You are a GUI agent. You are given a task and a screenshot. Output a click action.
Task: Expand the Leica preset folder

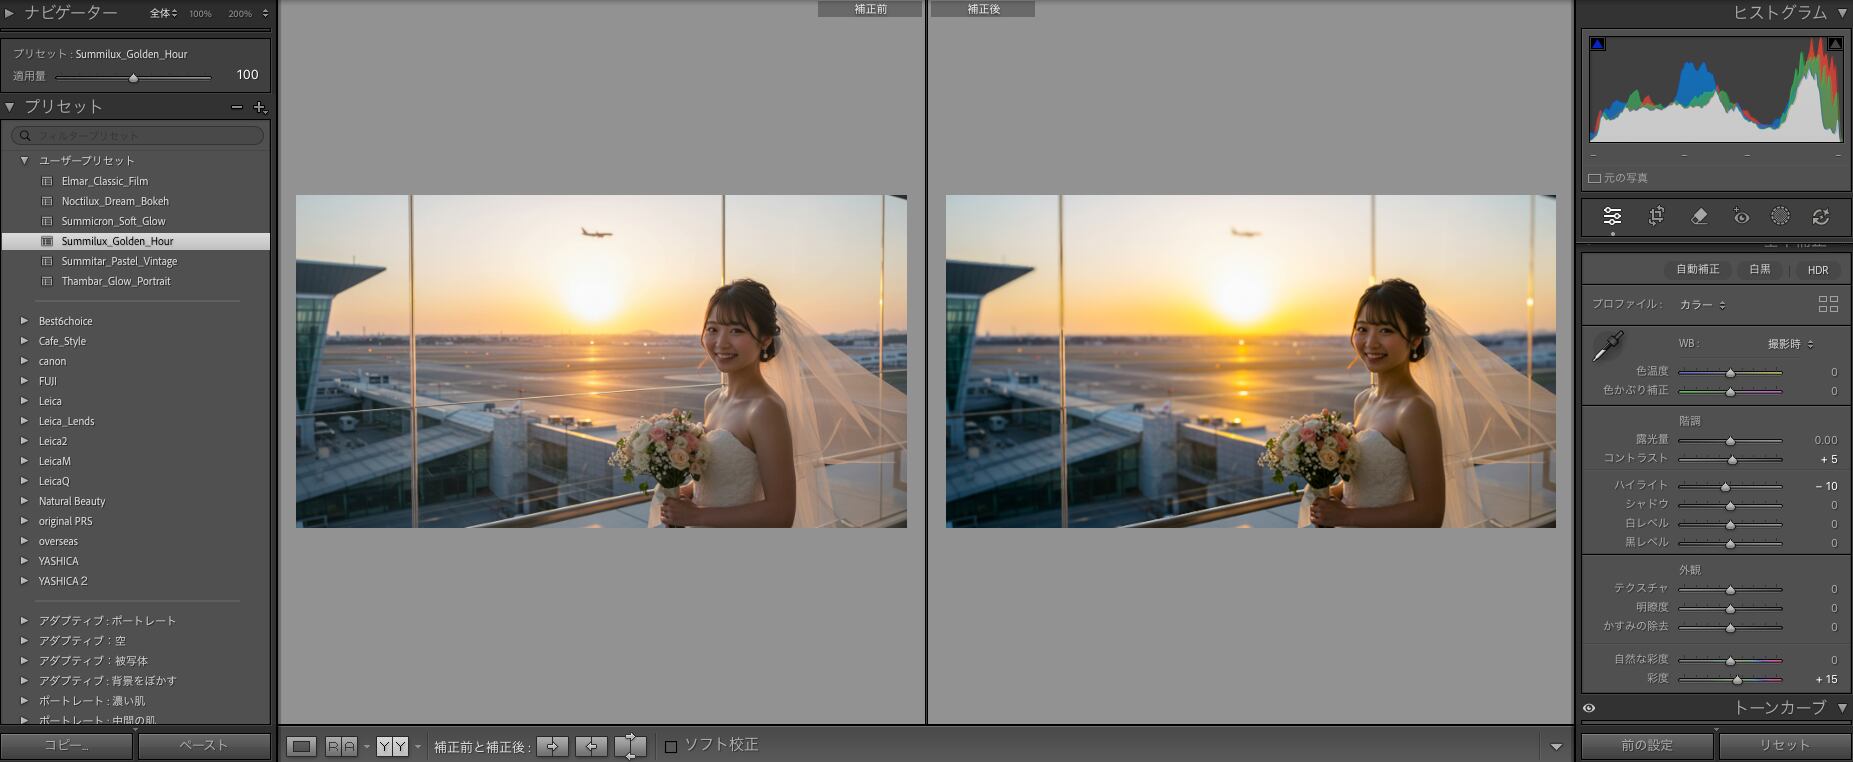tap(25, 401)
